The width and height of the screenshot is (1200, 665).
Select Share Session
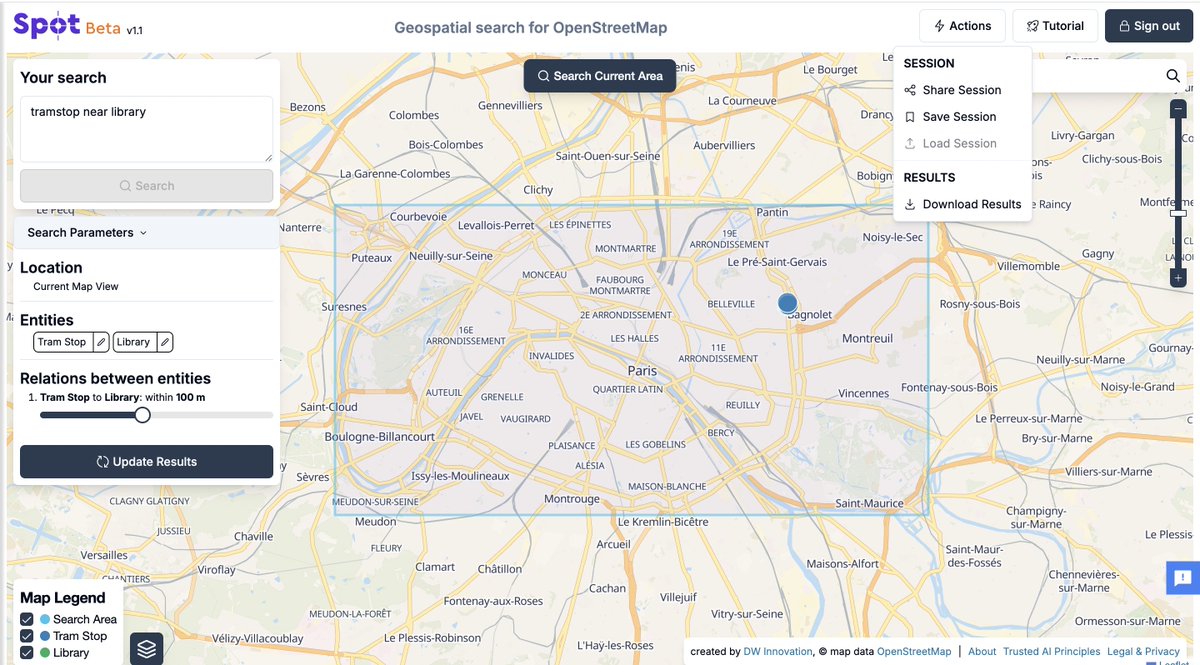tap(962, 90)
